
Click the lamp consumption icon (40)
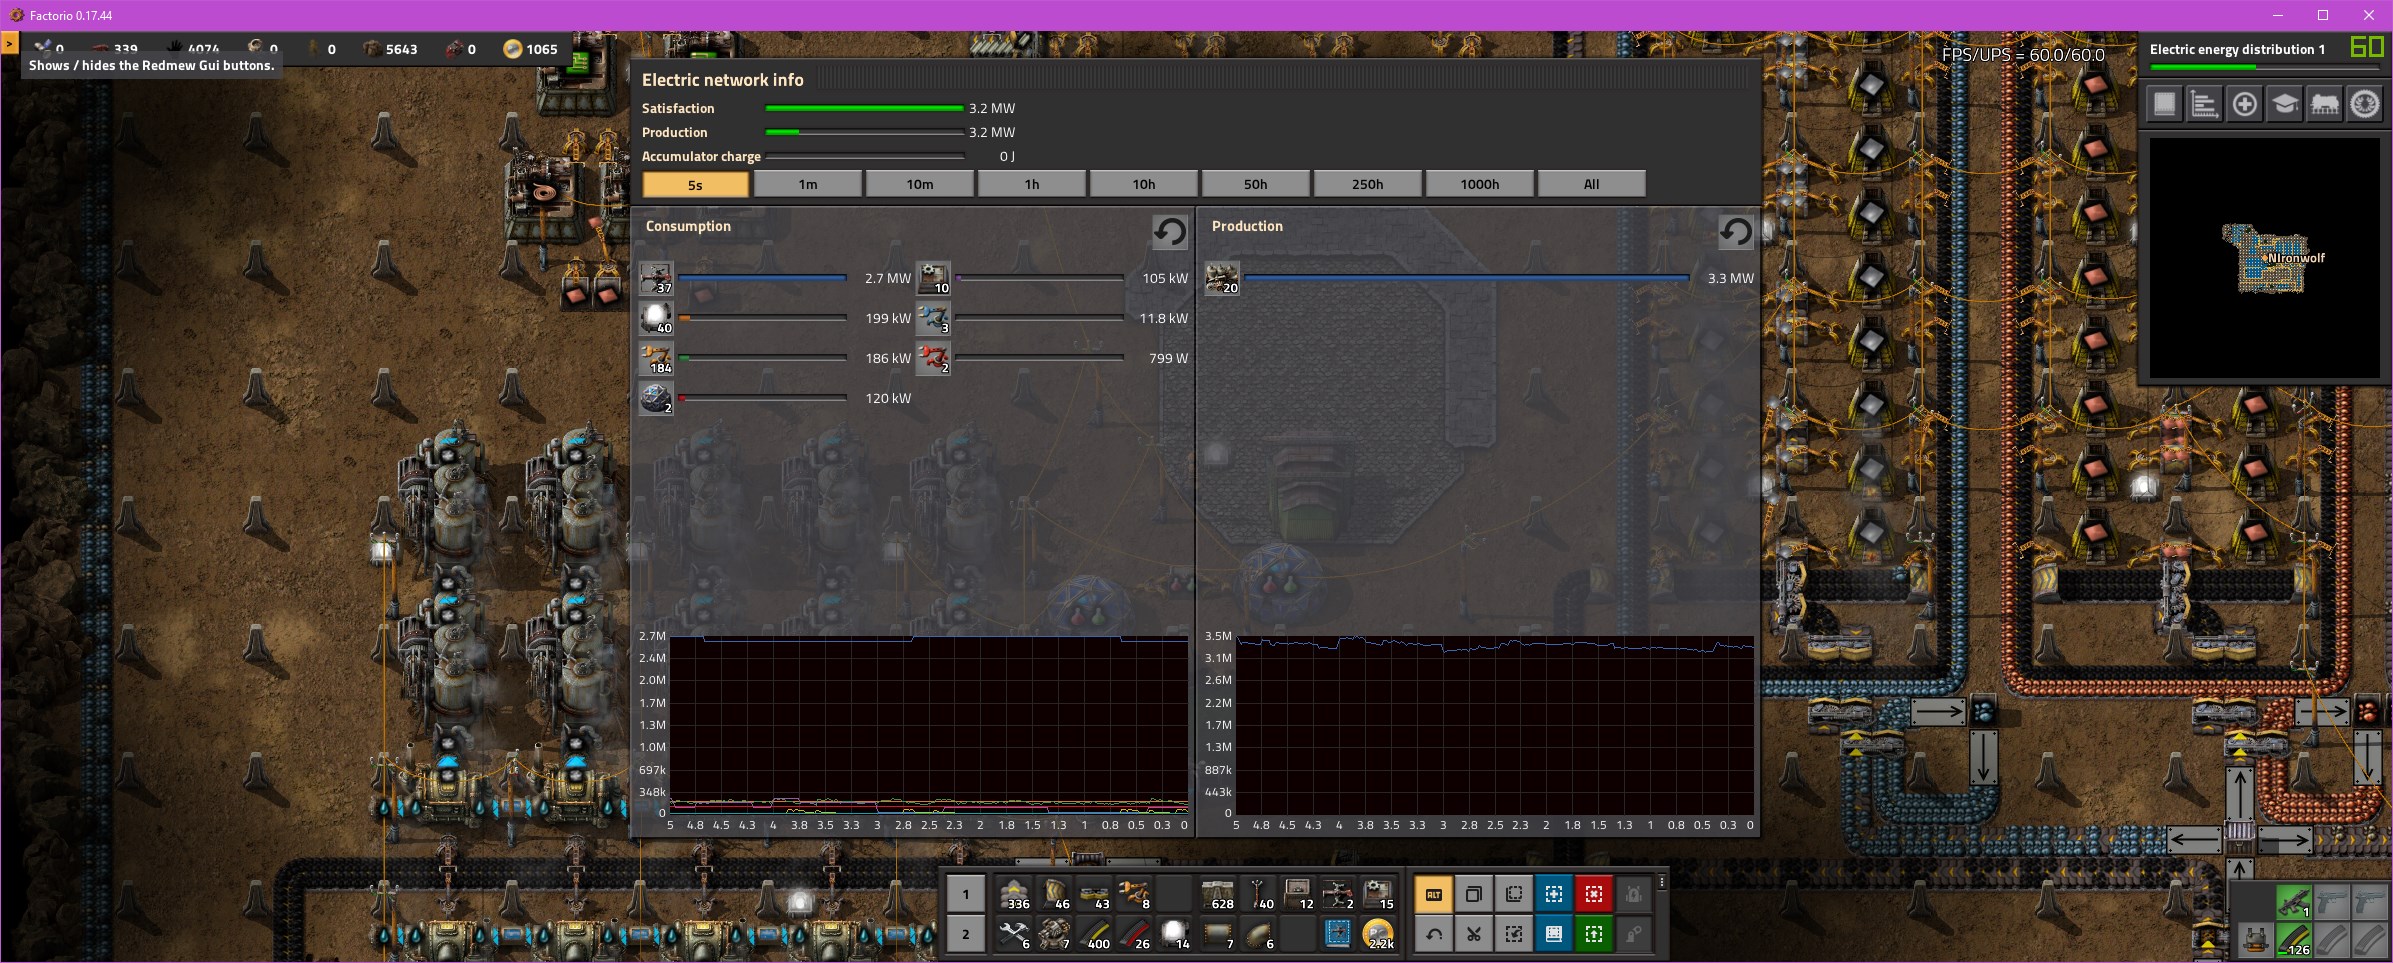tap(656, 318)
